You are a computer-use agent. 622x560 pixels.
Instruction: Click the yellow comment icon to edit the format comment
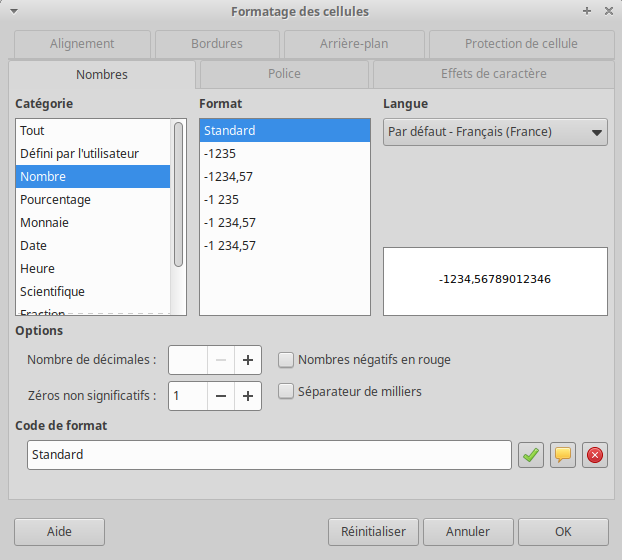coord(563,455)
